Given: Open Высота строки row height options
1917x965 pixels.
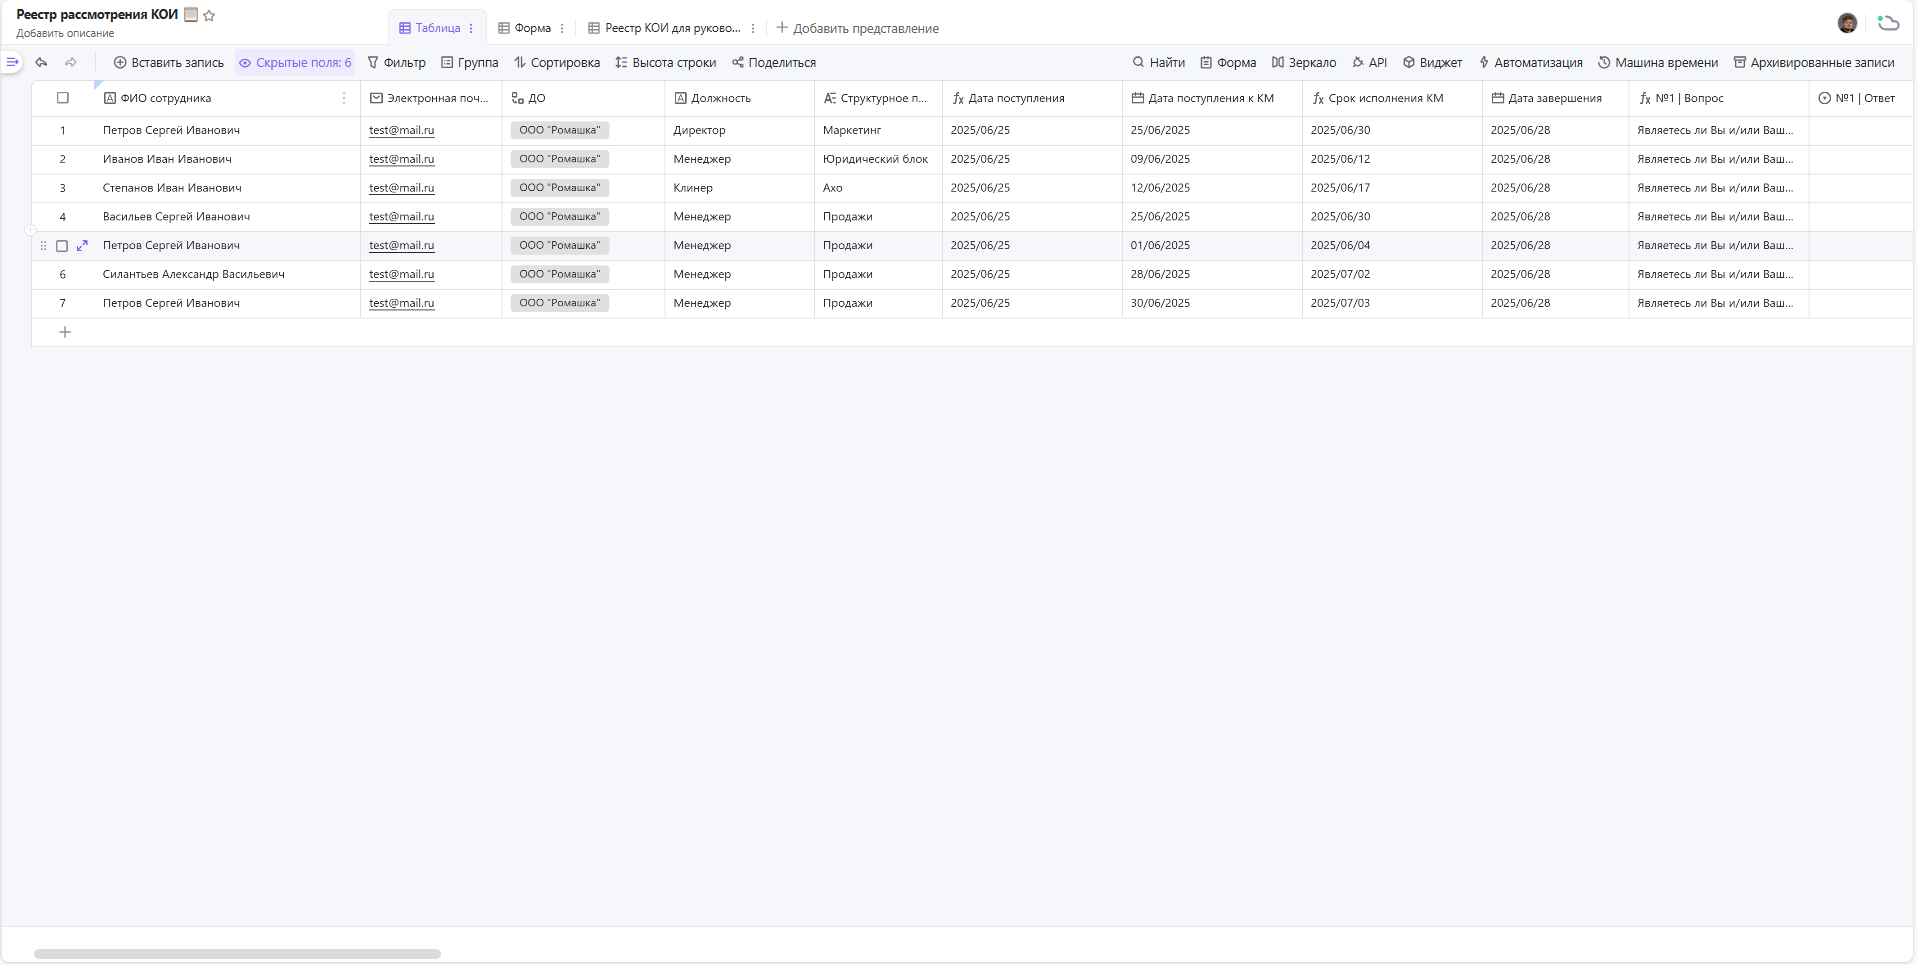Looking at the screenshot, I should (x=666, y=62).
